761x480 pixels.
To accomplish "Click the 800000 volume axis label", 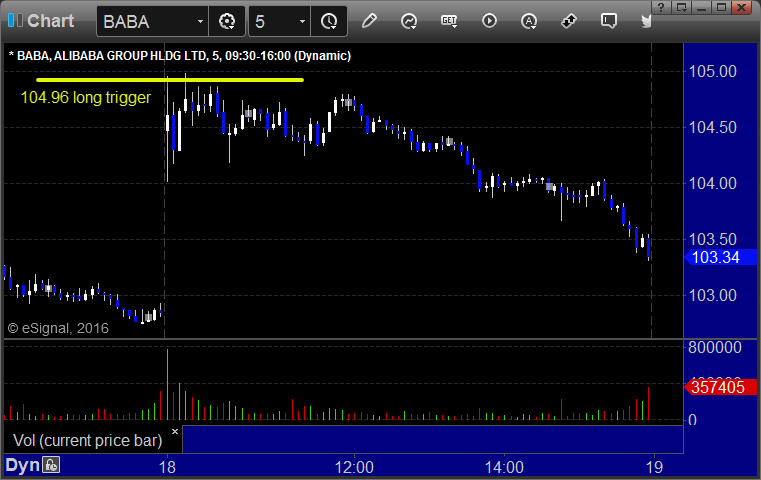I will [715, 348].
